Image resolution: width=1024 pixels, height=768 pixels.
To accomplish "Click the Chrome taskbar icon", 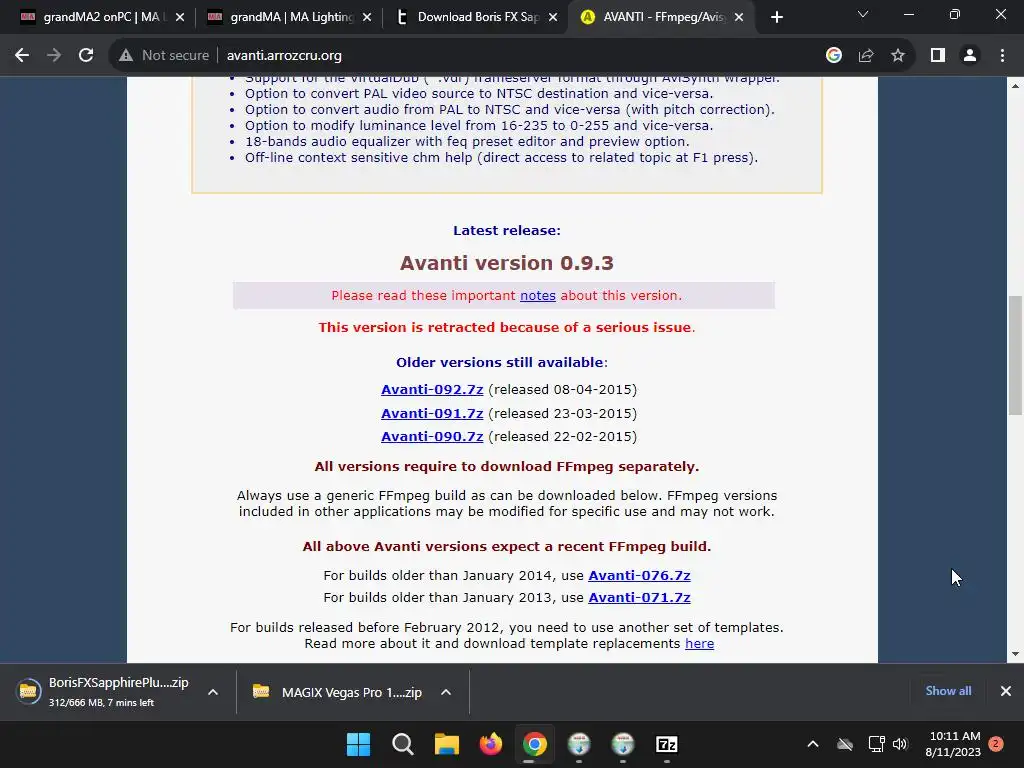I will pos(535,744).
